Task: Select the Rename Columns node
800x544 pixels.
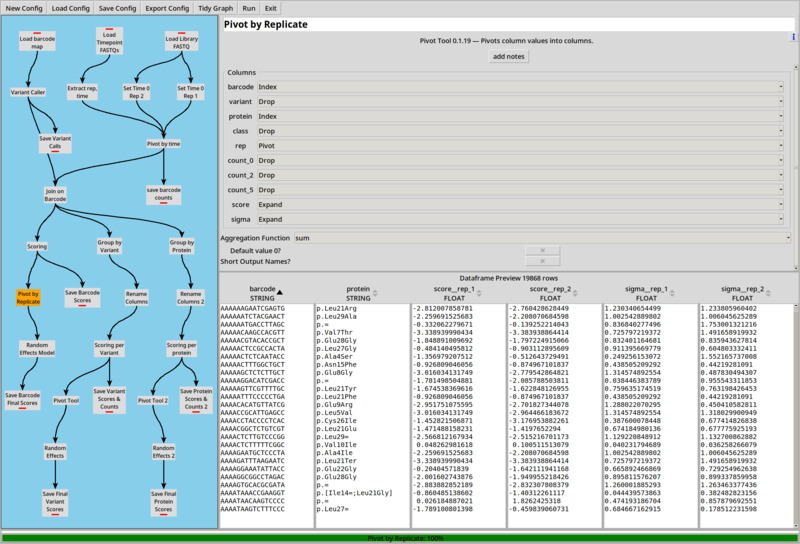Action: click(136, 298)
